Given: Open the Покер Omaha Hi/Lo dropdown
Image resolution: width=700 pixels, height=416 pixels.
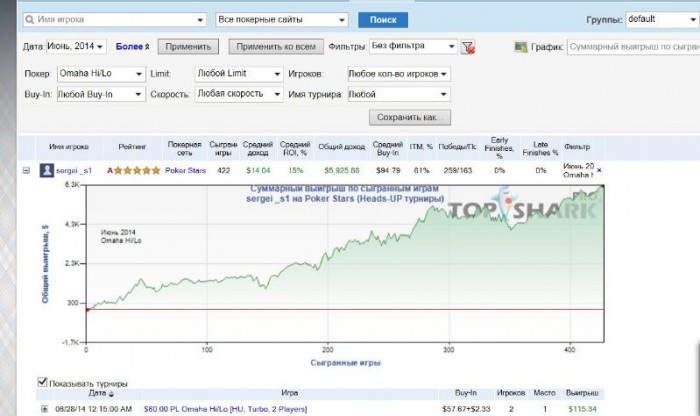Looking at the screenshot, I should point(101,74).
